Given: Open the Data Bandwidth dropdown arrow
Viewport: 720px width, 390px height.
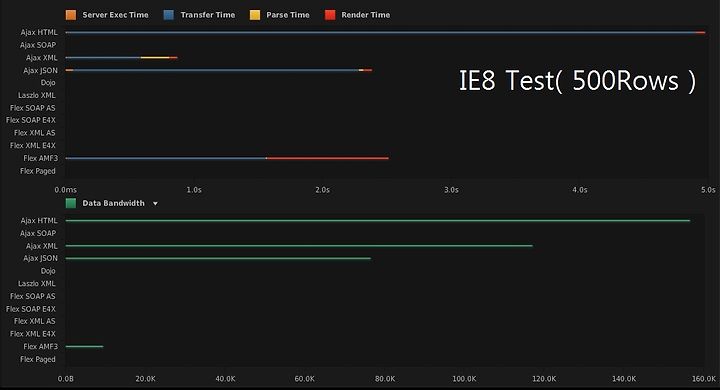Looking at the screenshot, I should pyautogui.click(x=155, y=203).
